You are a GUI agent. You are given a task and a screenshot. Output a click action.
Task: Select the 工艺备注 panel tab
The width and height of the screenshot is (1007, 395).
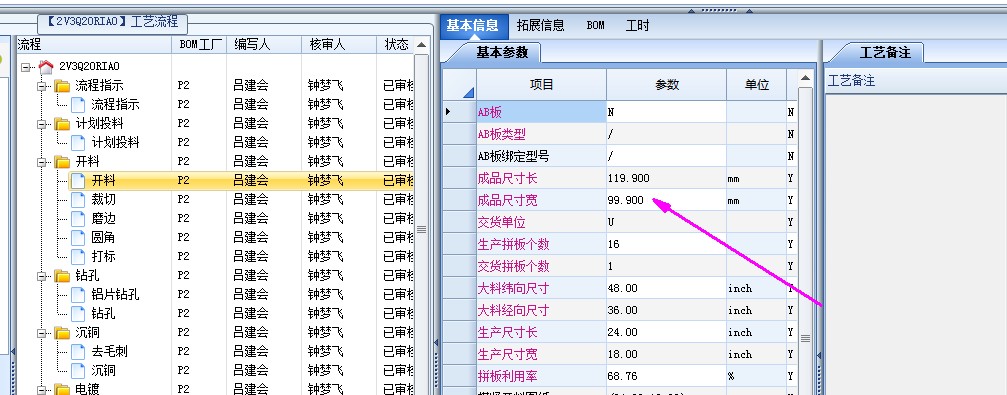click(885, 53)
